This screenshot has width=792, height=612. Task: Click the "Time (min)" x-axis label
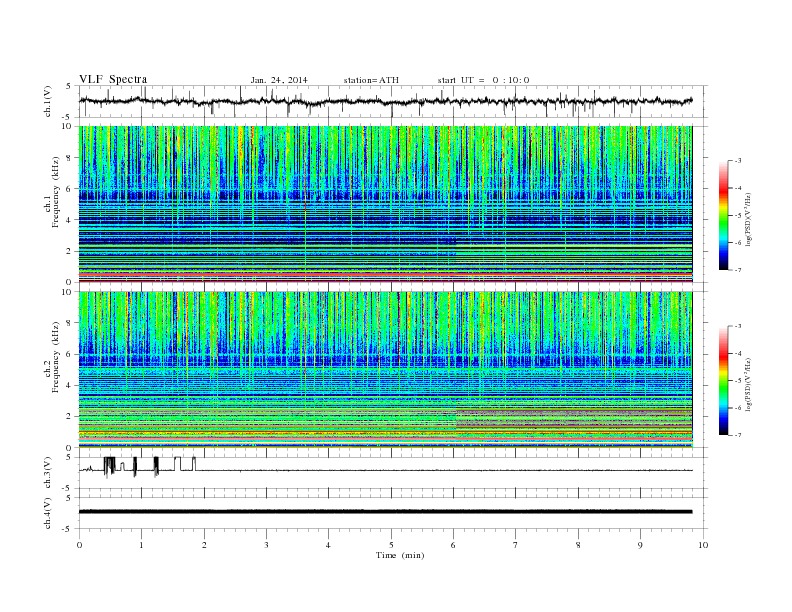[400, 555]
